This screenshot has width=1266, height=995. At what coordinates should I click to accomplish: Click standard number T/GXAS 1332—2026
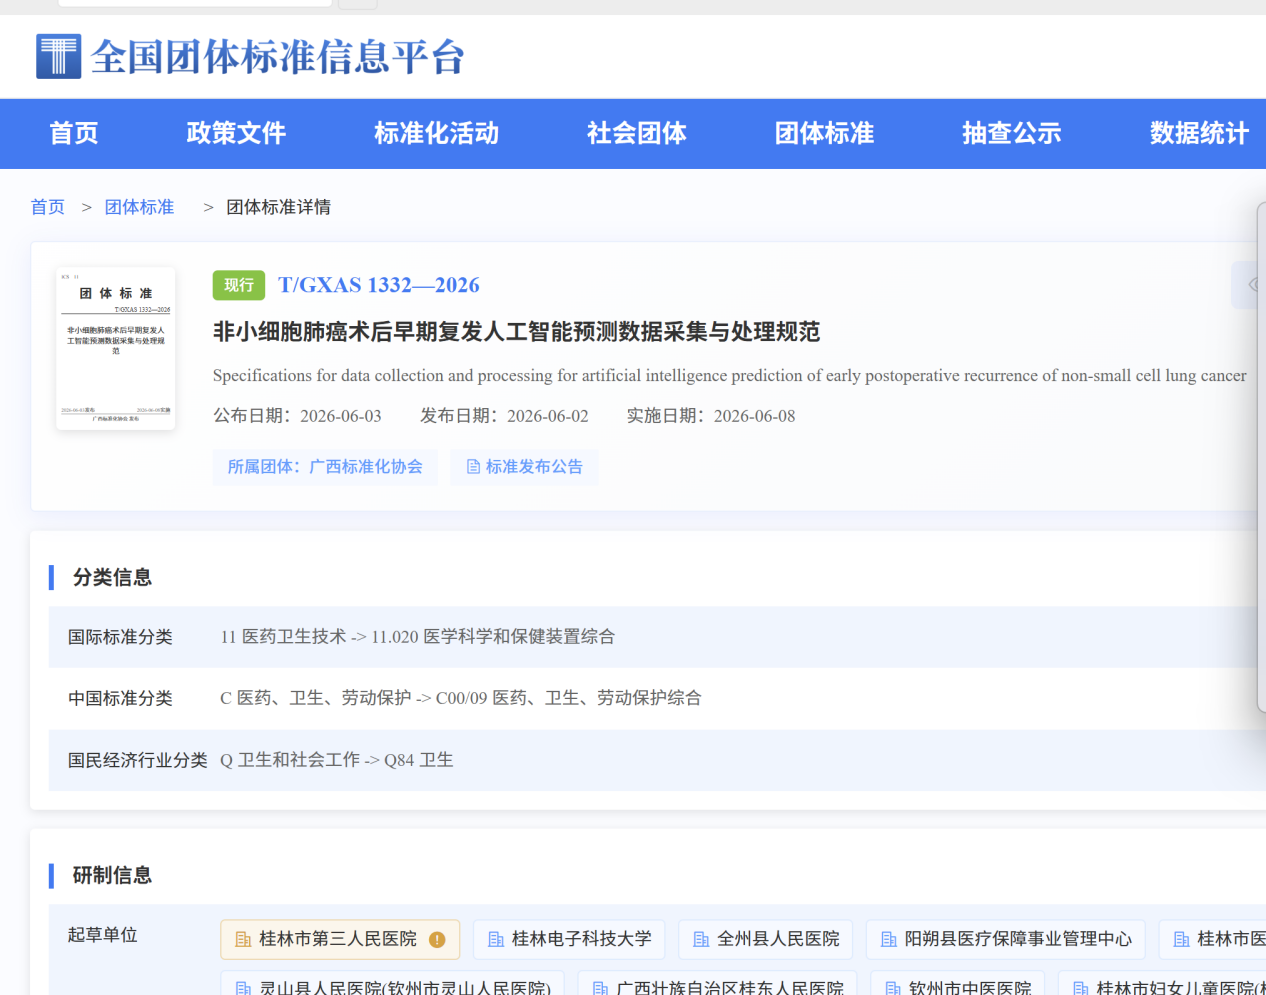[379, 285]
